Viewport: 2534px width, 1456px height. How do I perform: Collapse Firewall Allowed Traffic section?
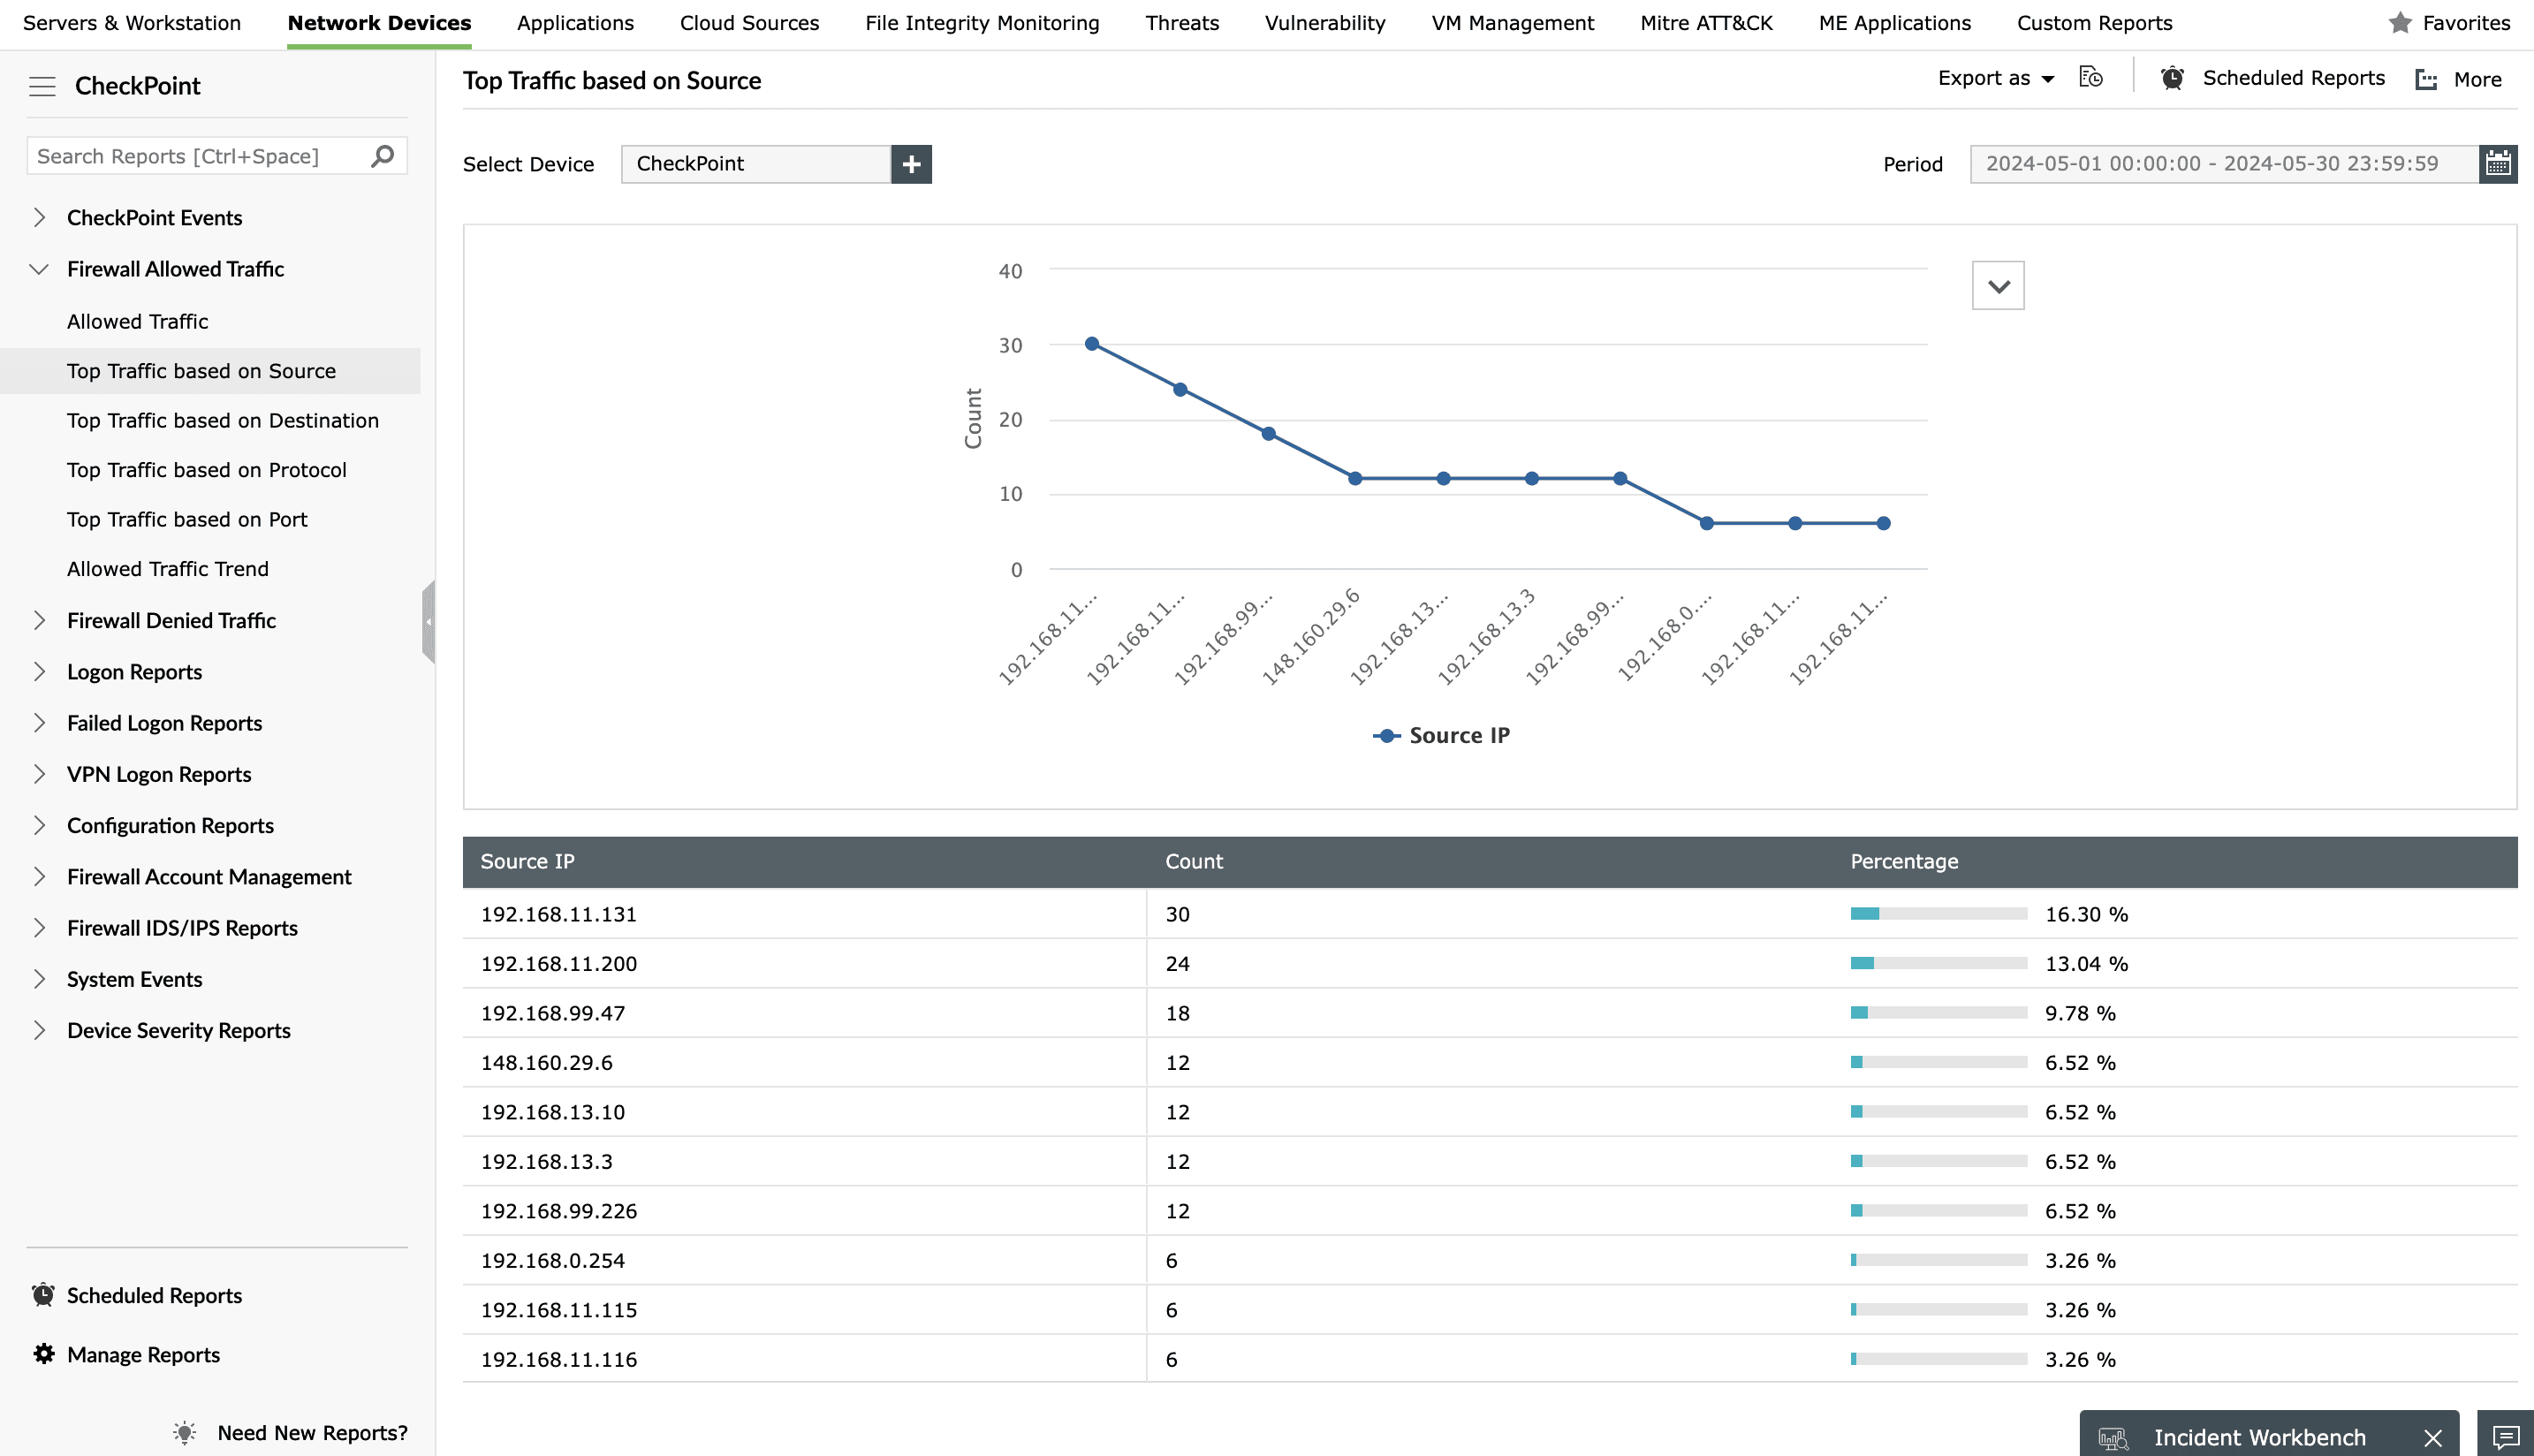[40, 269]
